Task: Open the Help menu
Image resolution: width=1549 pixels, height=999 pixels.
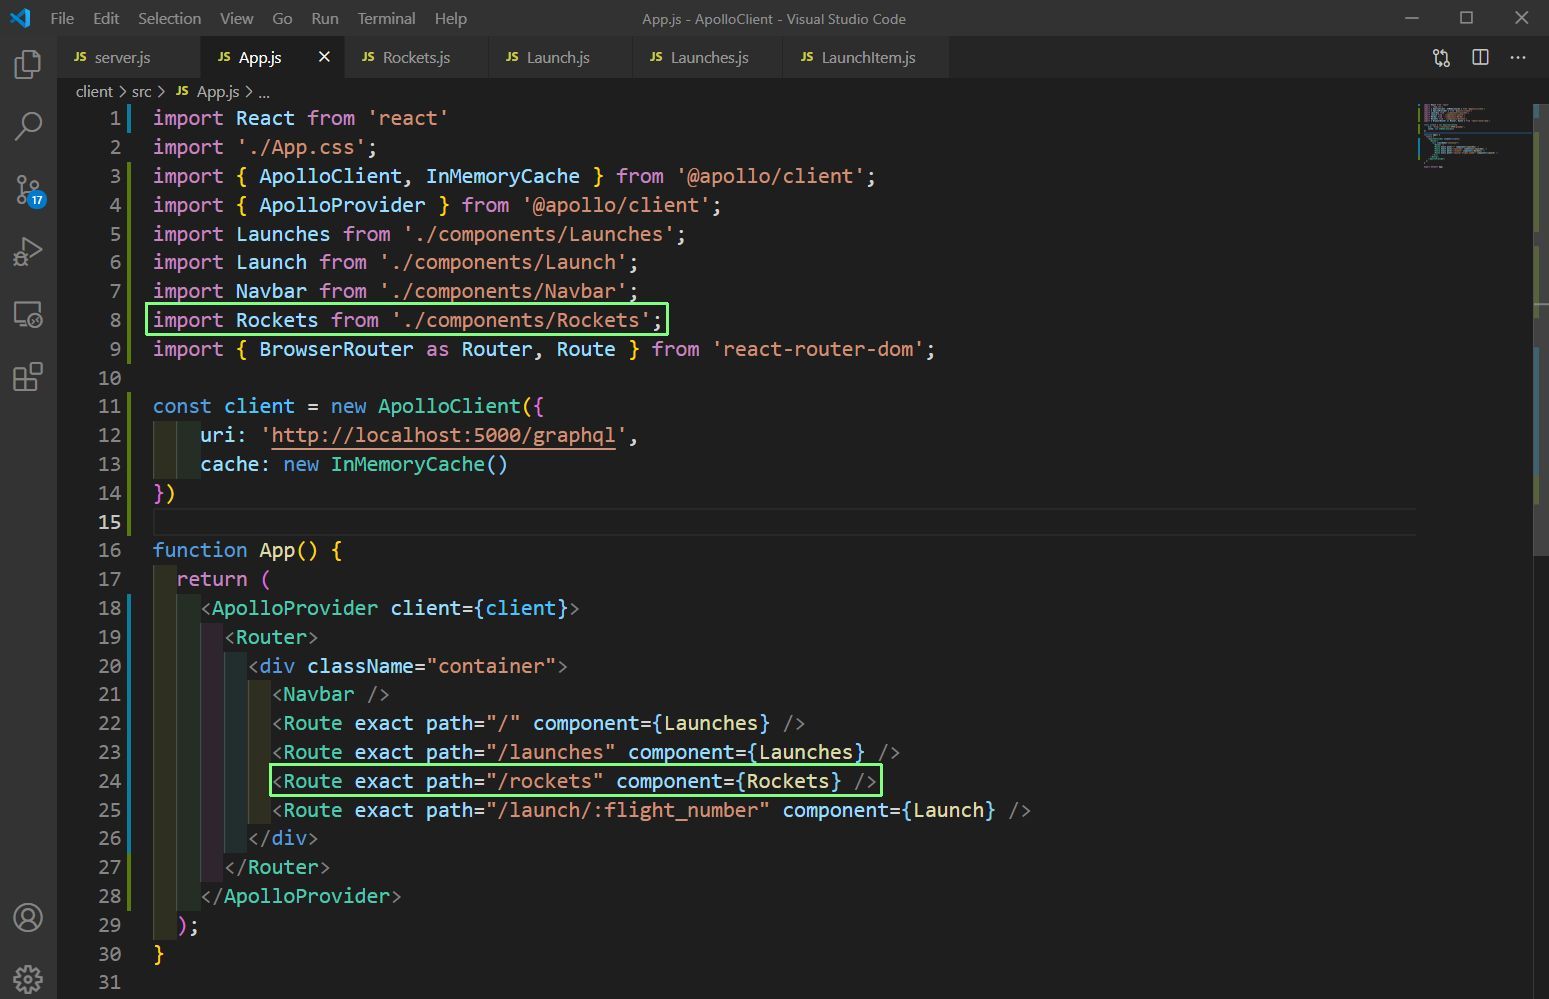Action: pos(451,18)
